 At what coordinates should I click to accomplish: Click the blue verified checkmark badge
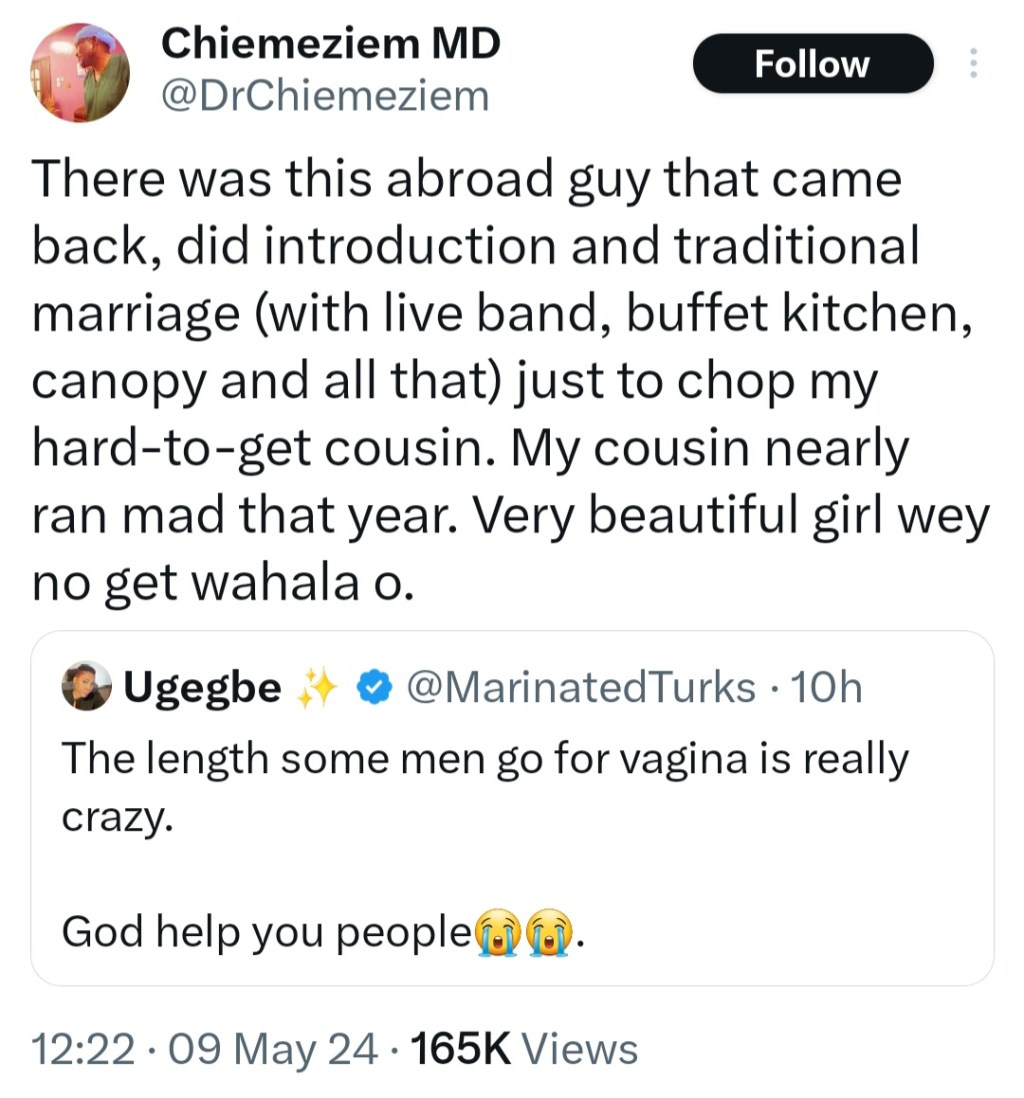coord(376,686)
